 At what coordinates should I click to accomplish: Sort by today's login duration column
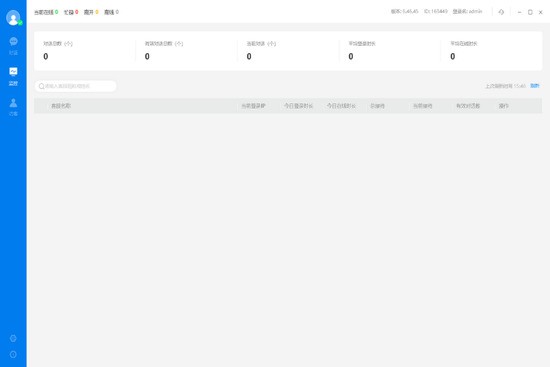click(x=299, y=106)
